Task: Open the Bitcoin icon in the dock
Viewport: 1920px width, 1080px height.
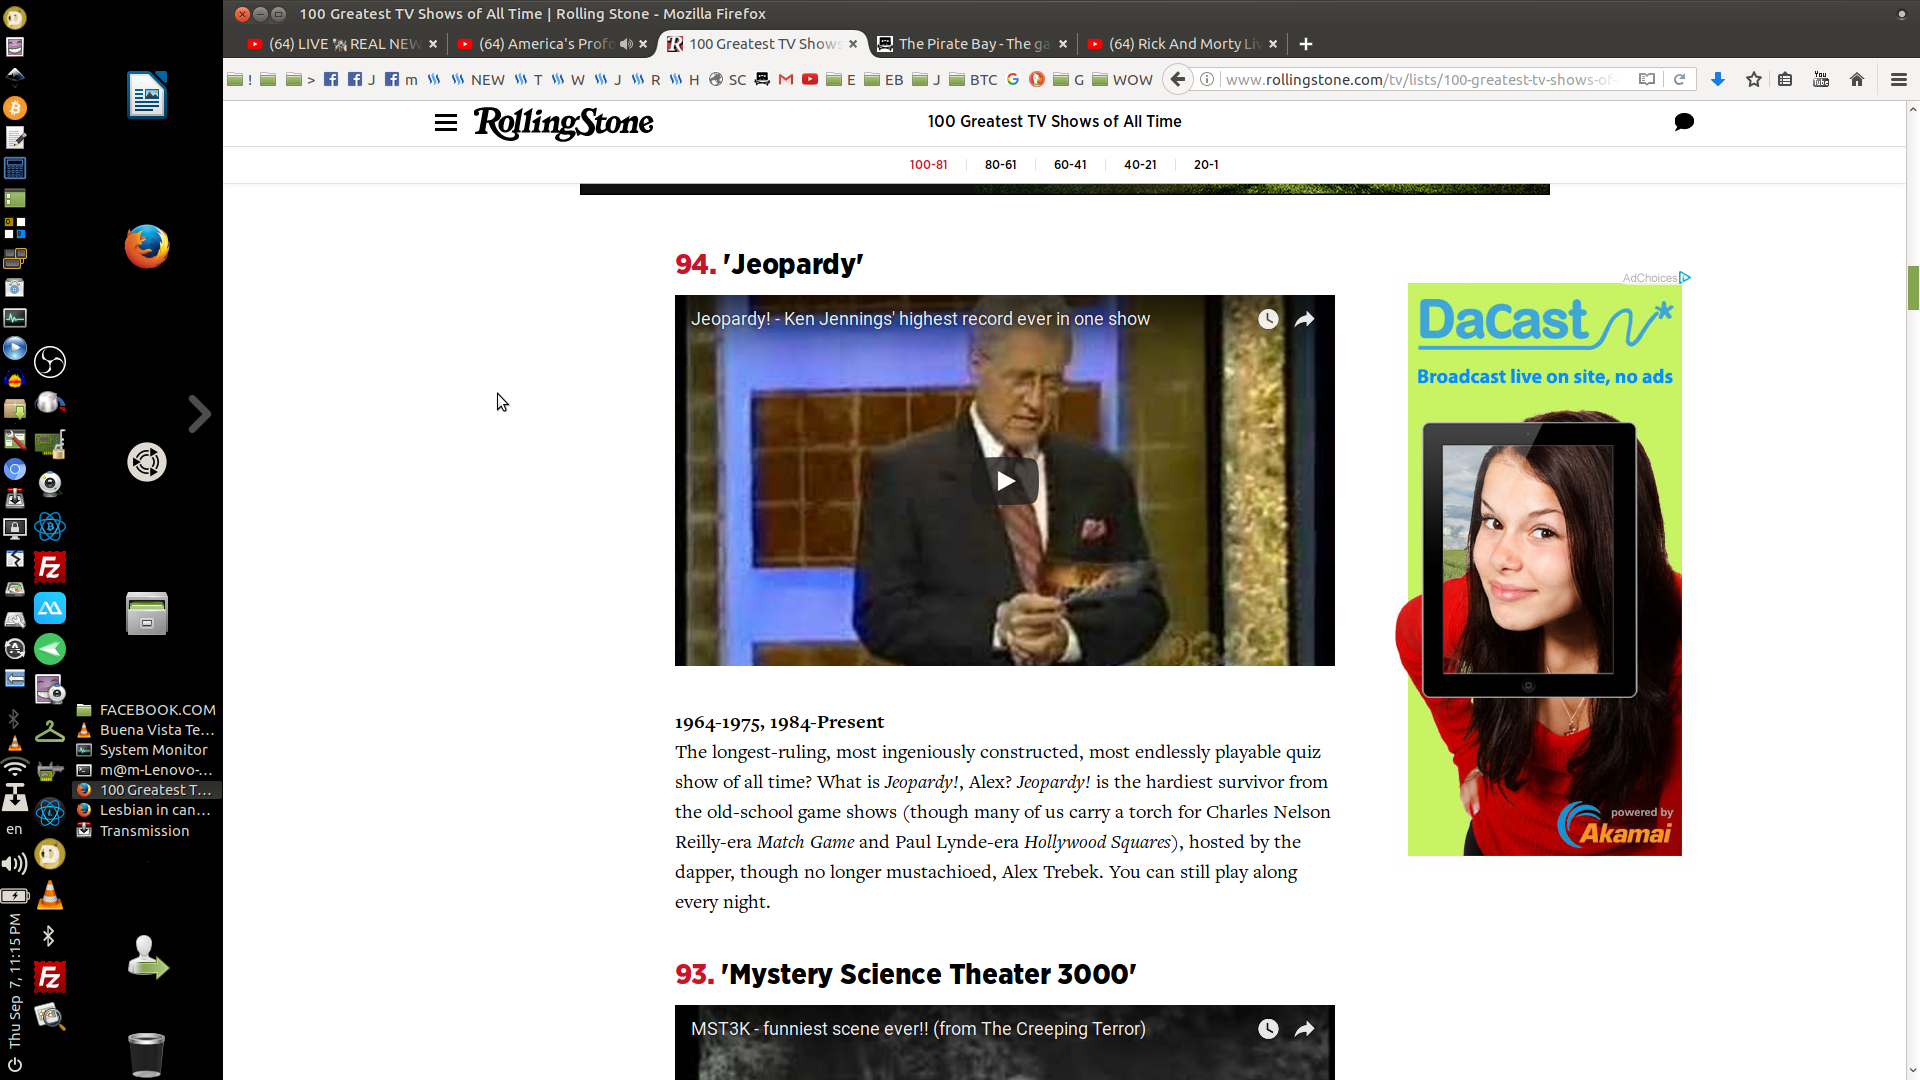Action: (x=15, y=108)
